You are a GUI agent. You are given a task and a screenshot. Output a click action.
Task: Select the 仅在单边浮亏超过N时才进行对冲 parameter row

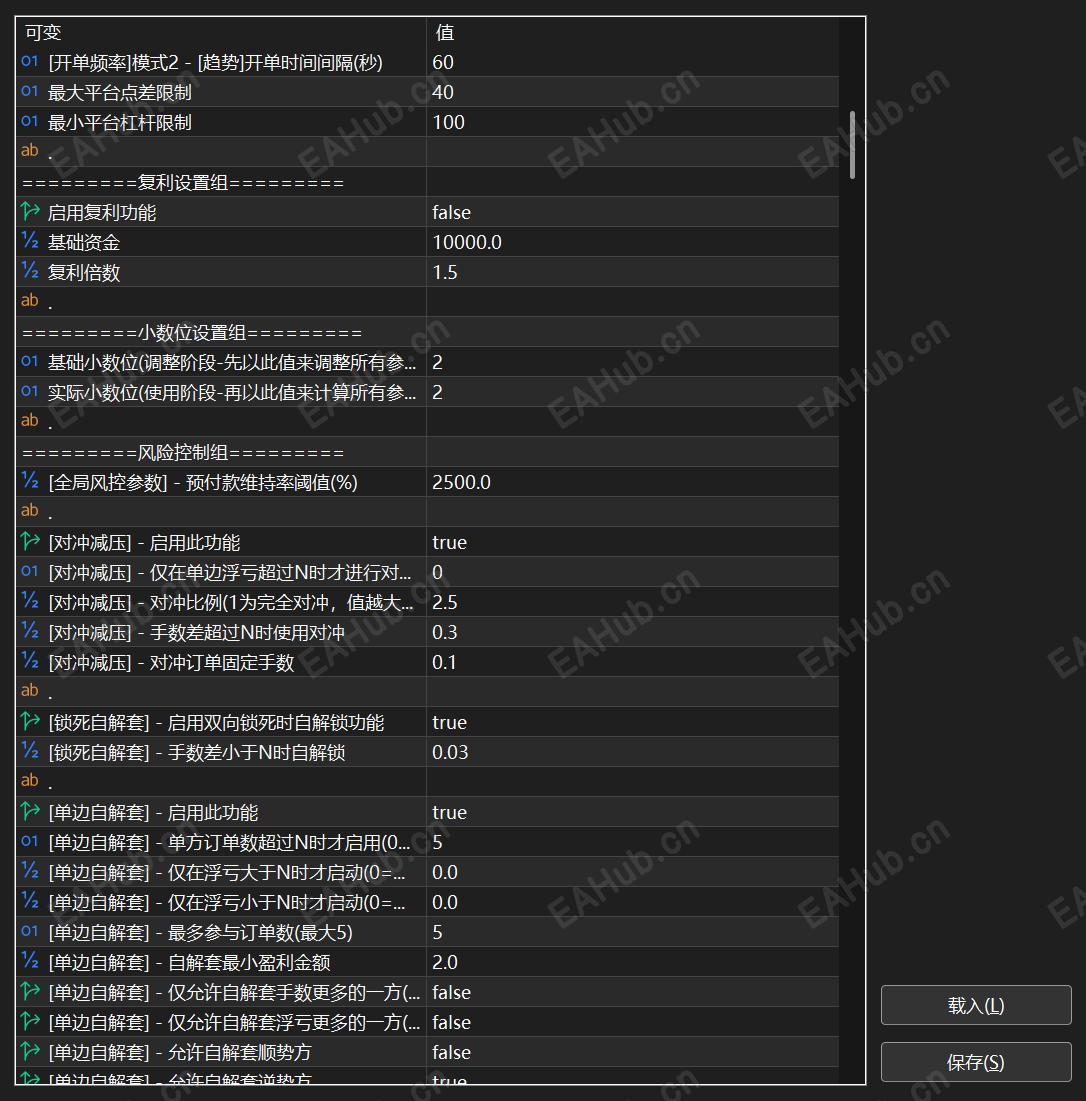pos(428,572)
